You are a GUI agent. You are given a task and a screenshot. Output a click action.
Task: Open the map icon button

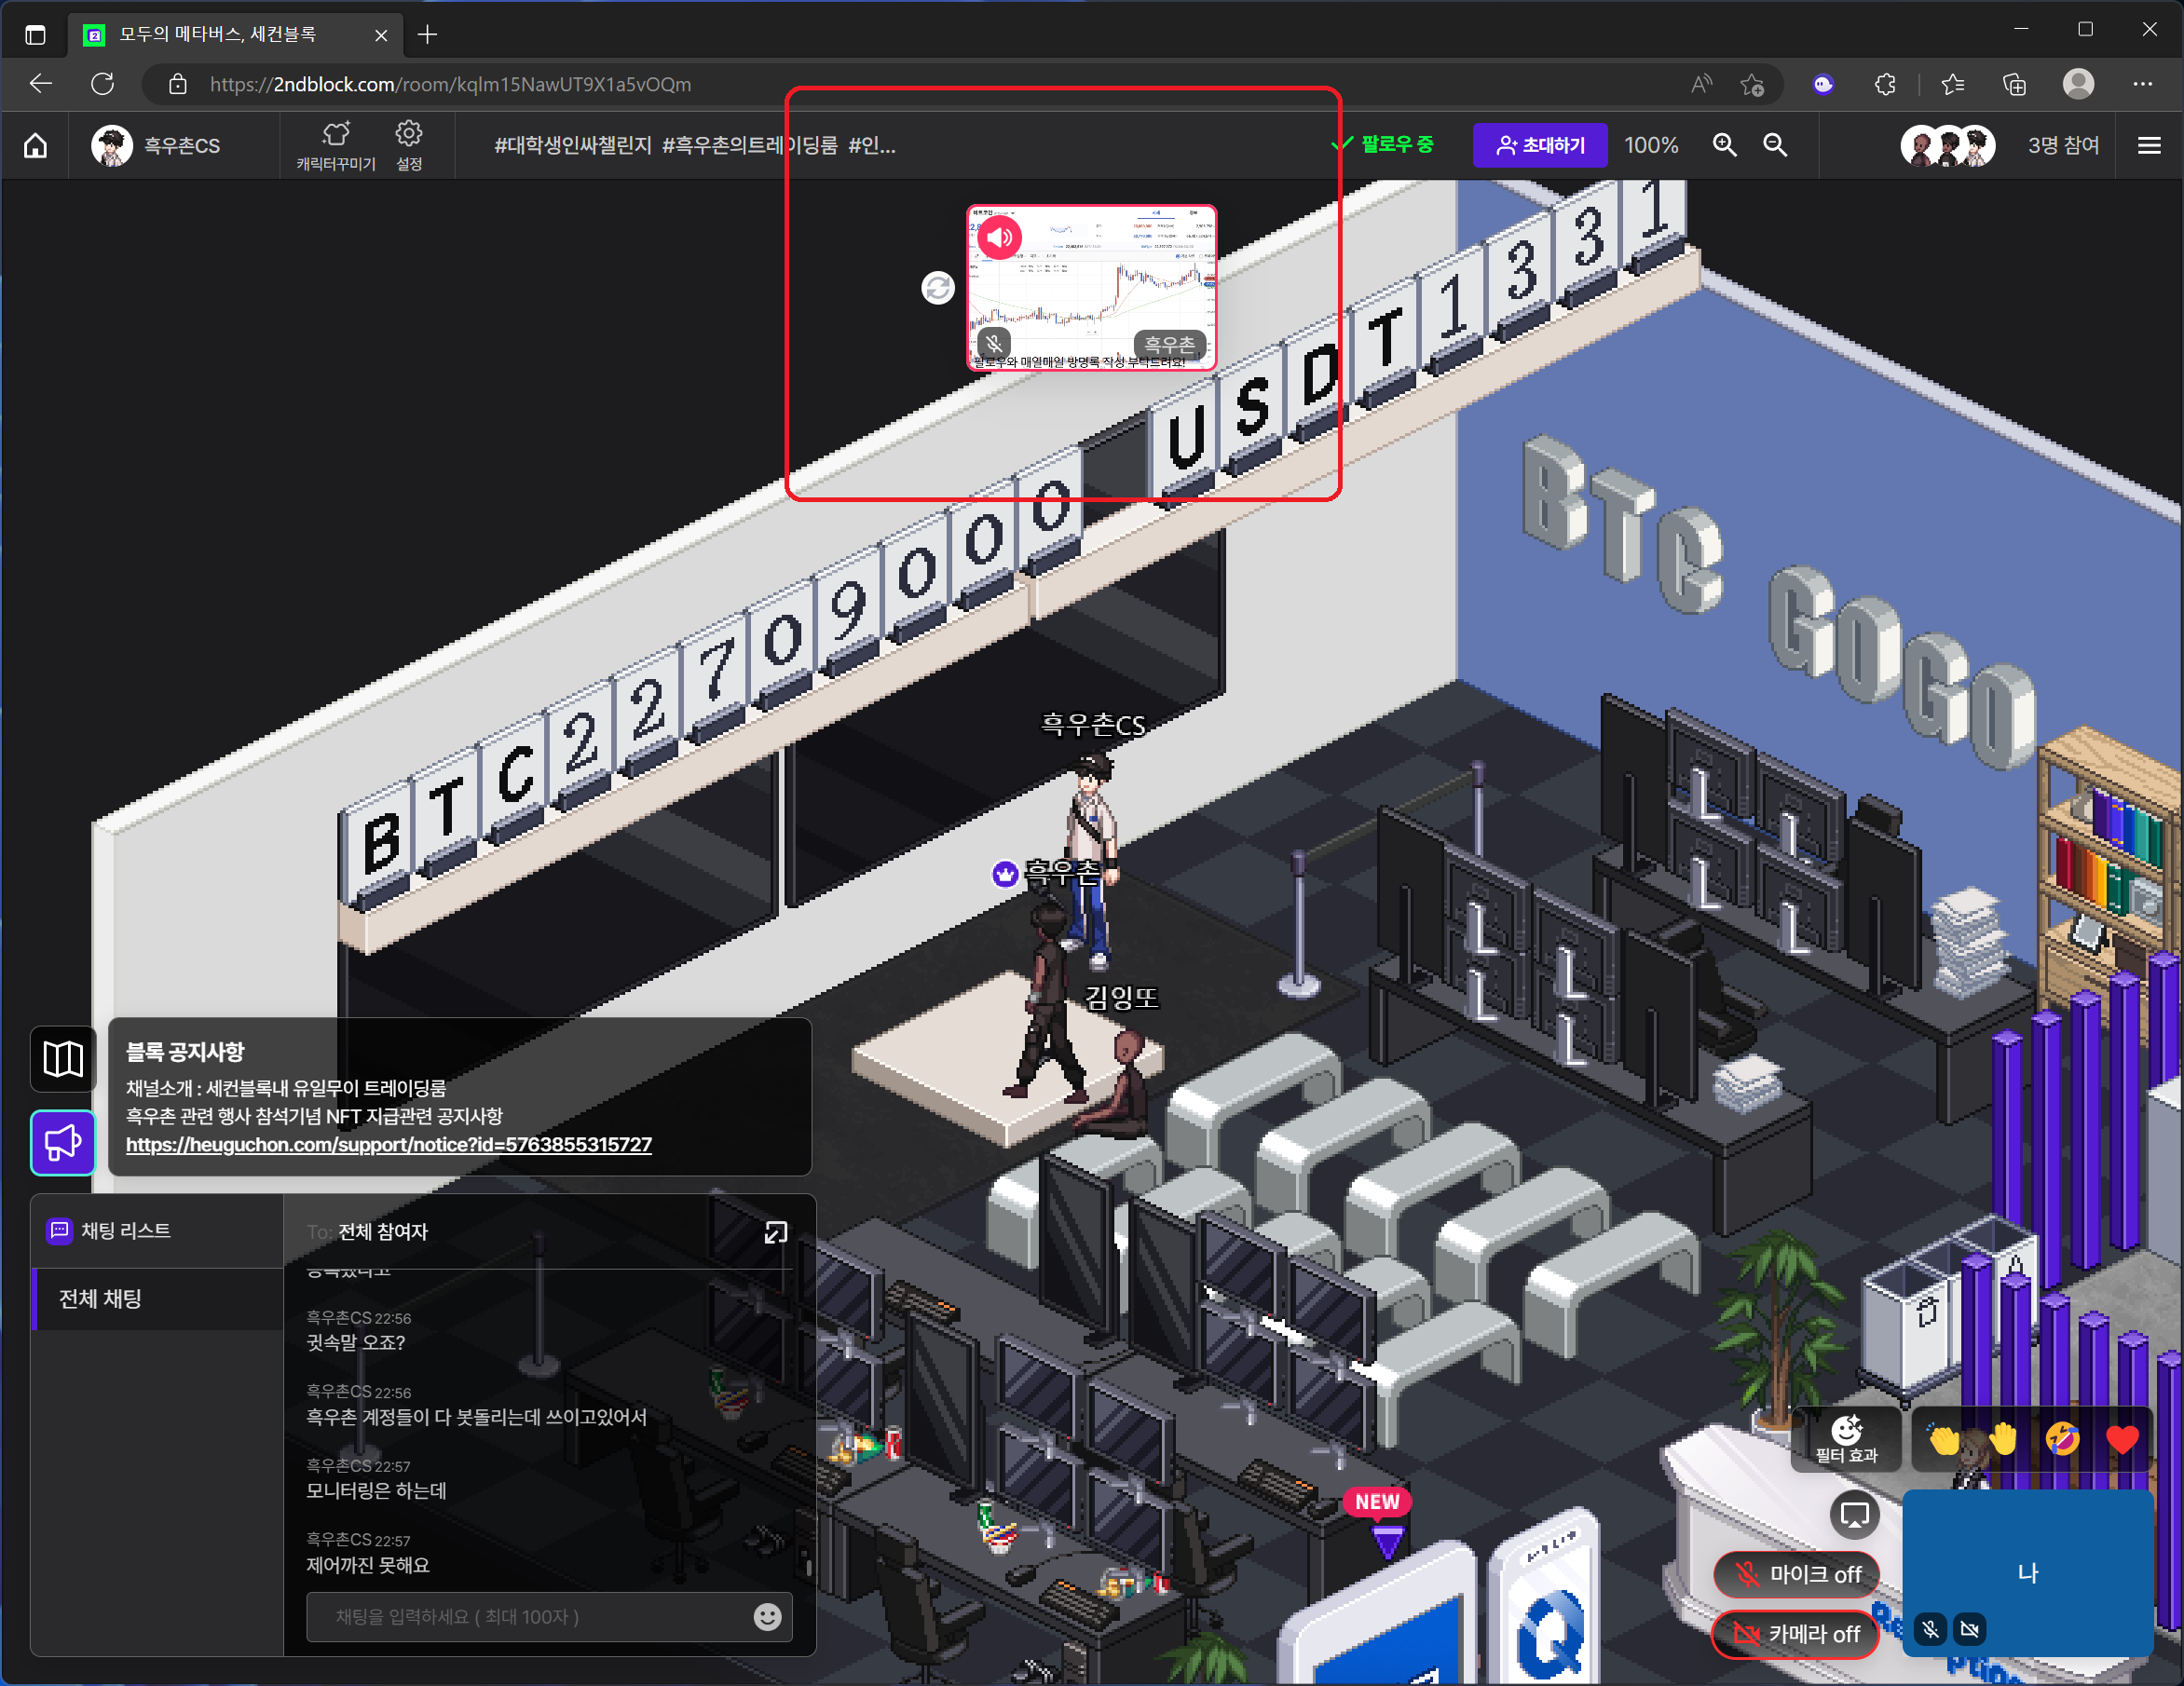pos(63,1058)
